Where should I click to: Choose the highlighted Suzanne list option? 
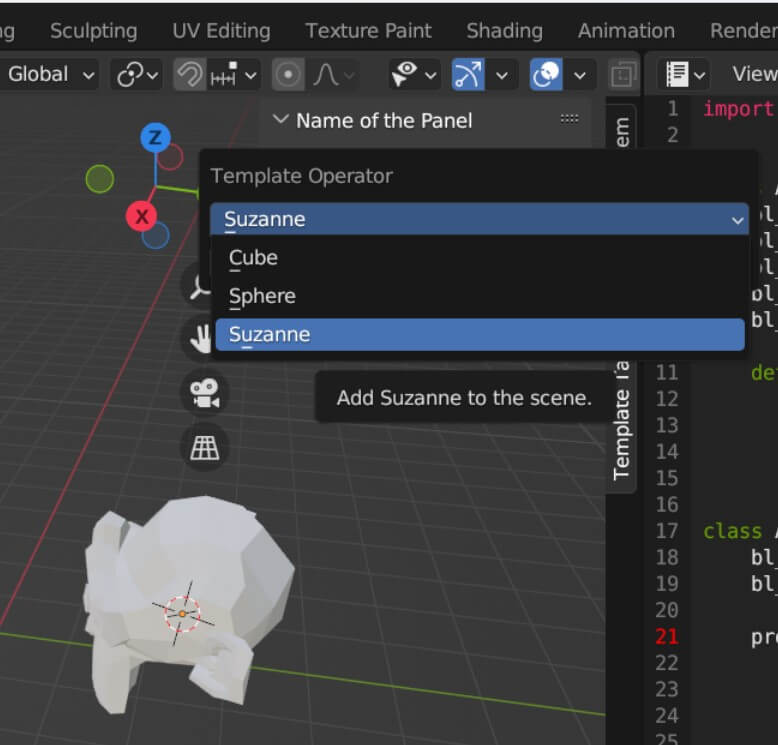tap(479, 335)
